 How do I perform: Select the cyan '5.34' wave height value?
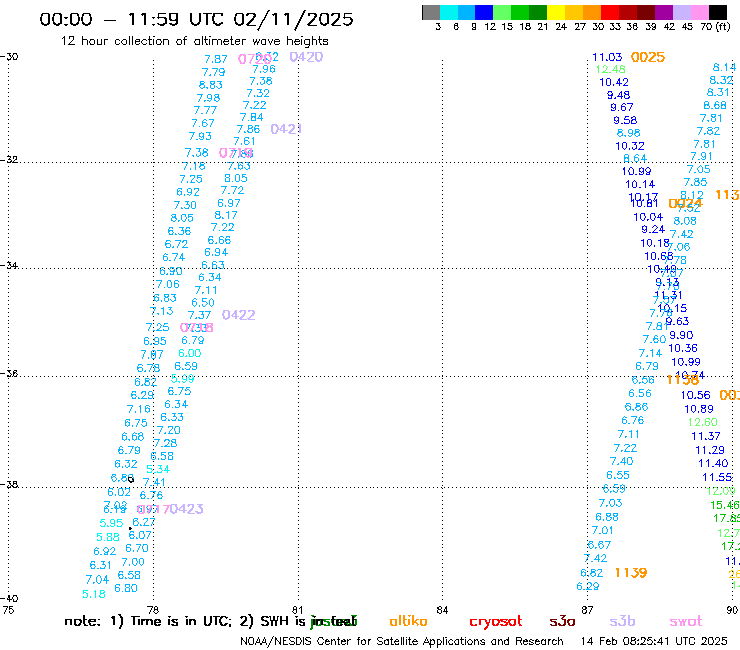pyautogui.click(x=158, y=469)
